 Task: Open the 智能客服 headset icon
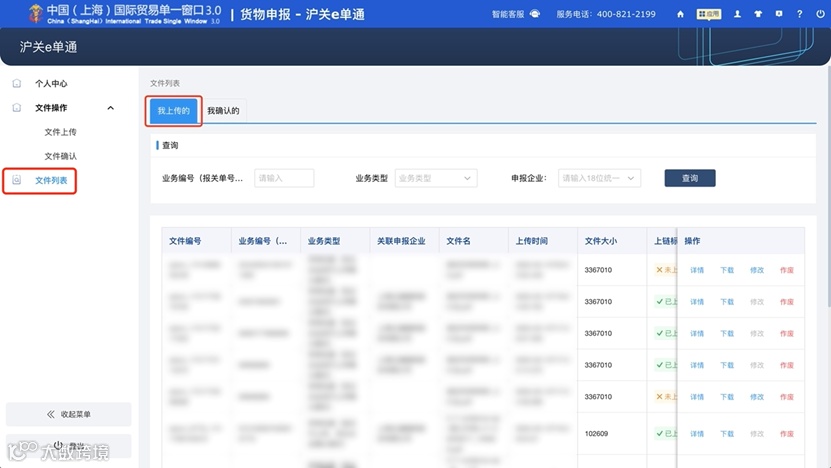click(535, 14)
